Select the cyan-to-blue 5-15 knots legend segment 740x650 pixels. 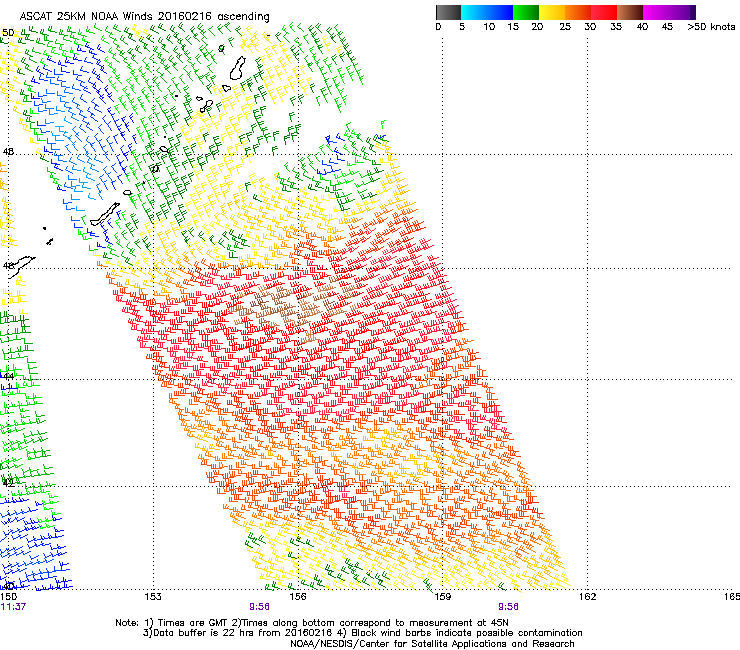coord(487,12)
